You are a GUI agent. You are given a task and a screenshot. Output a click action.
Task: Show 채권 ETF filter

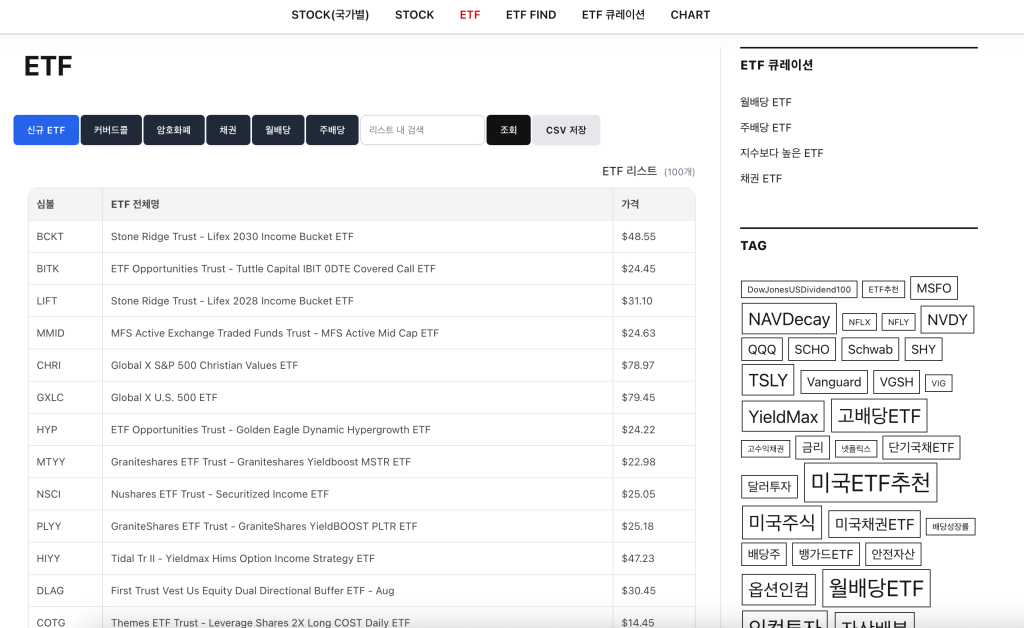228,130
